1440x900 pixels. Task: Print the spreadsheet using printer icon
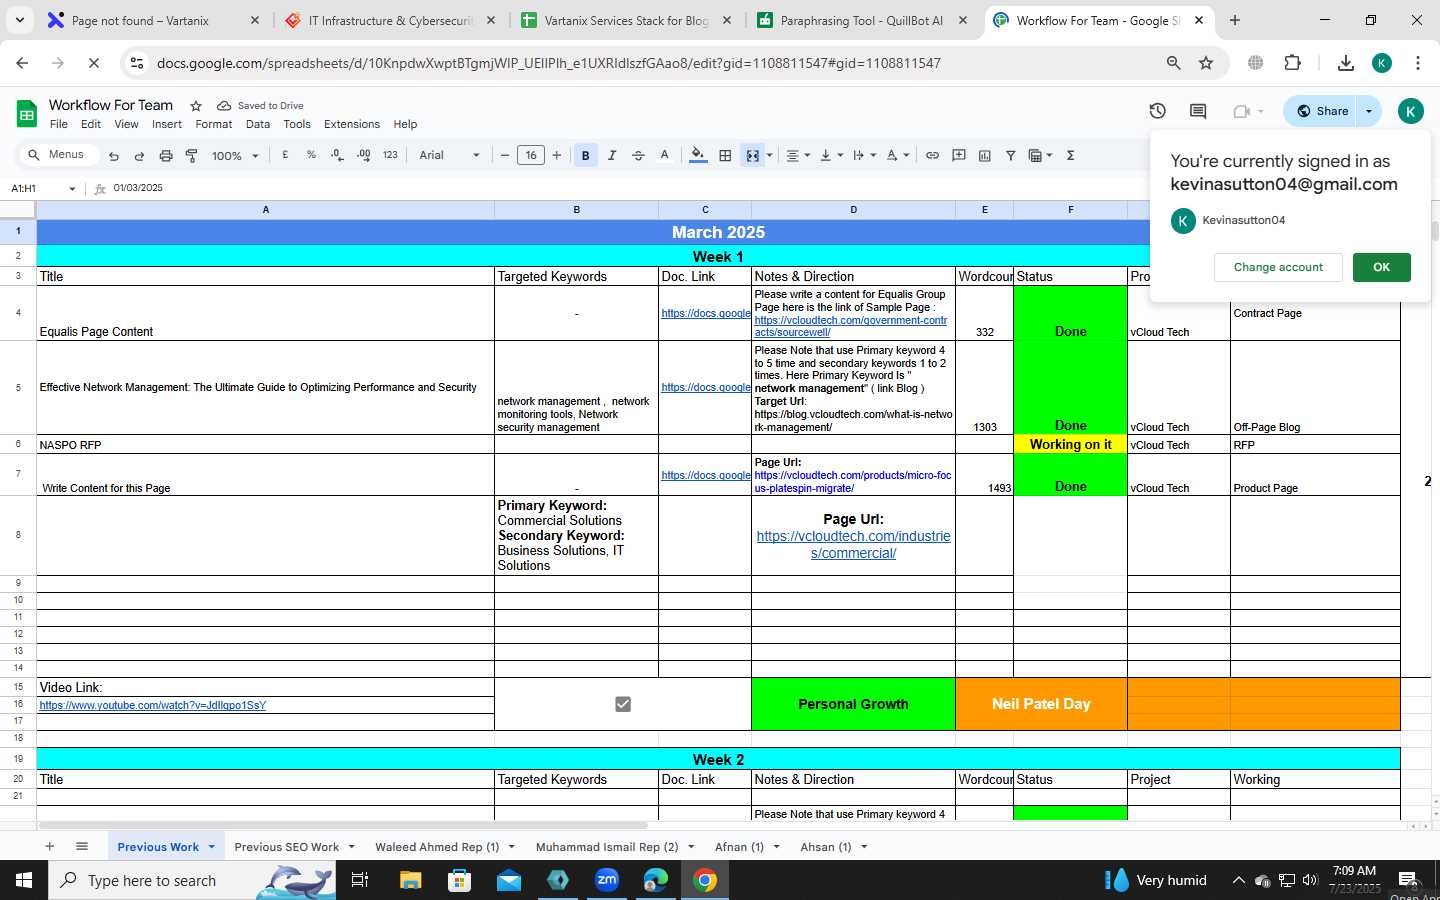point(166,156)
